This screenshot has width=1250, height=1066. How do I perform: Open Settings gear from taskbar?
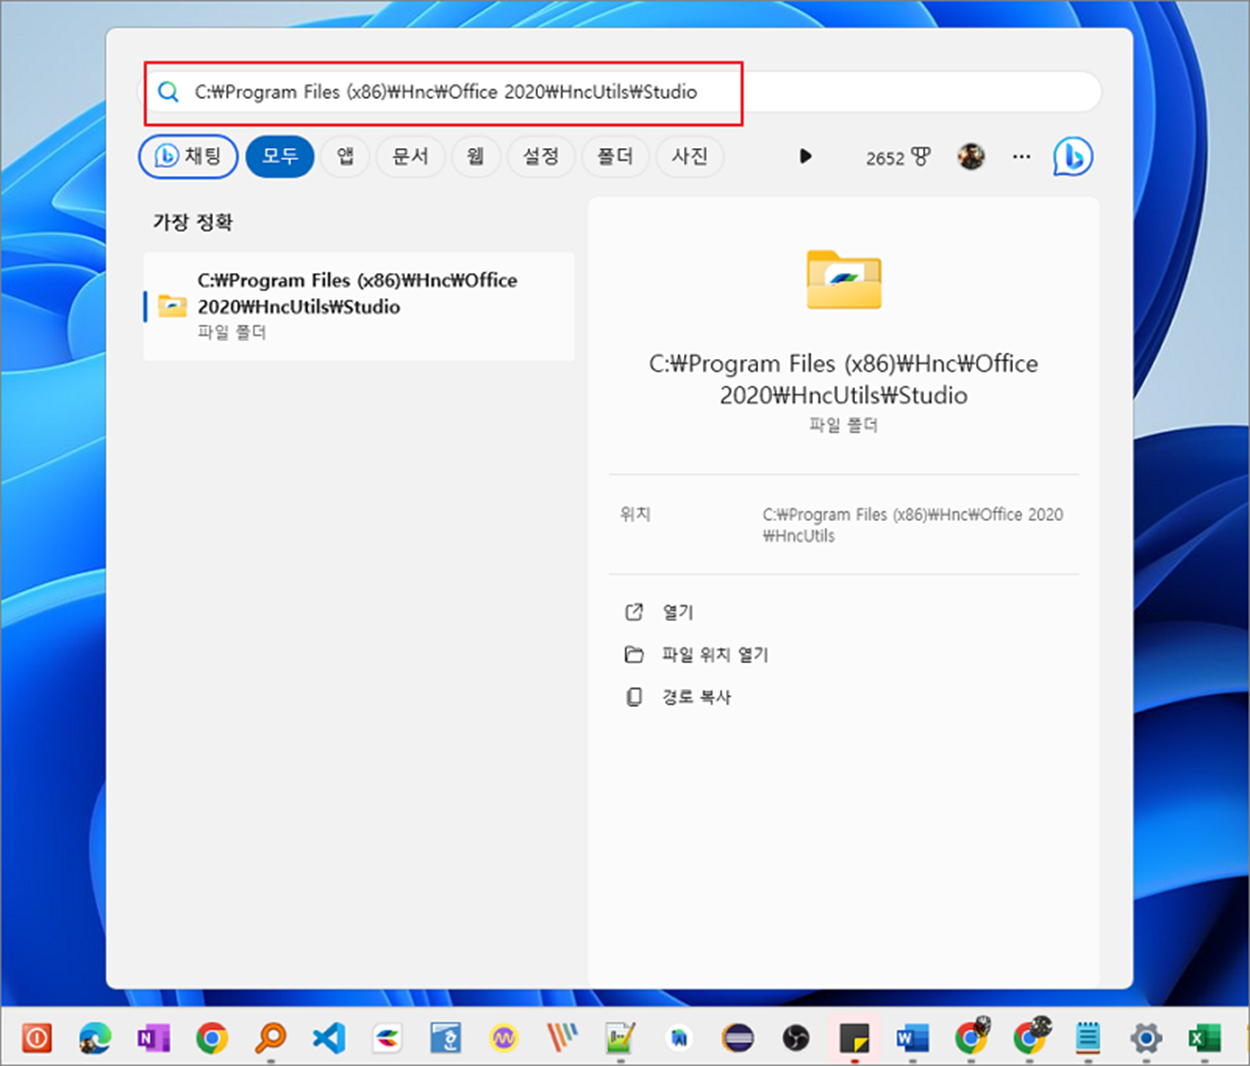(x=1146, y=1038)
